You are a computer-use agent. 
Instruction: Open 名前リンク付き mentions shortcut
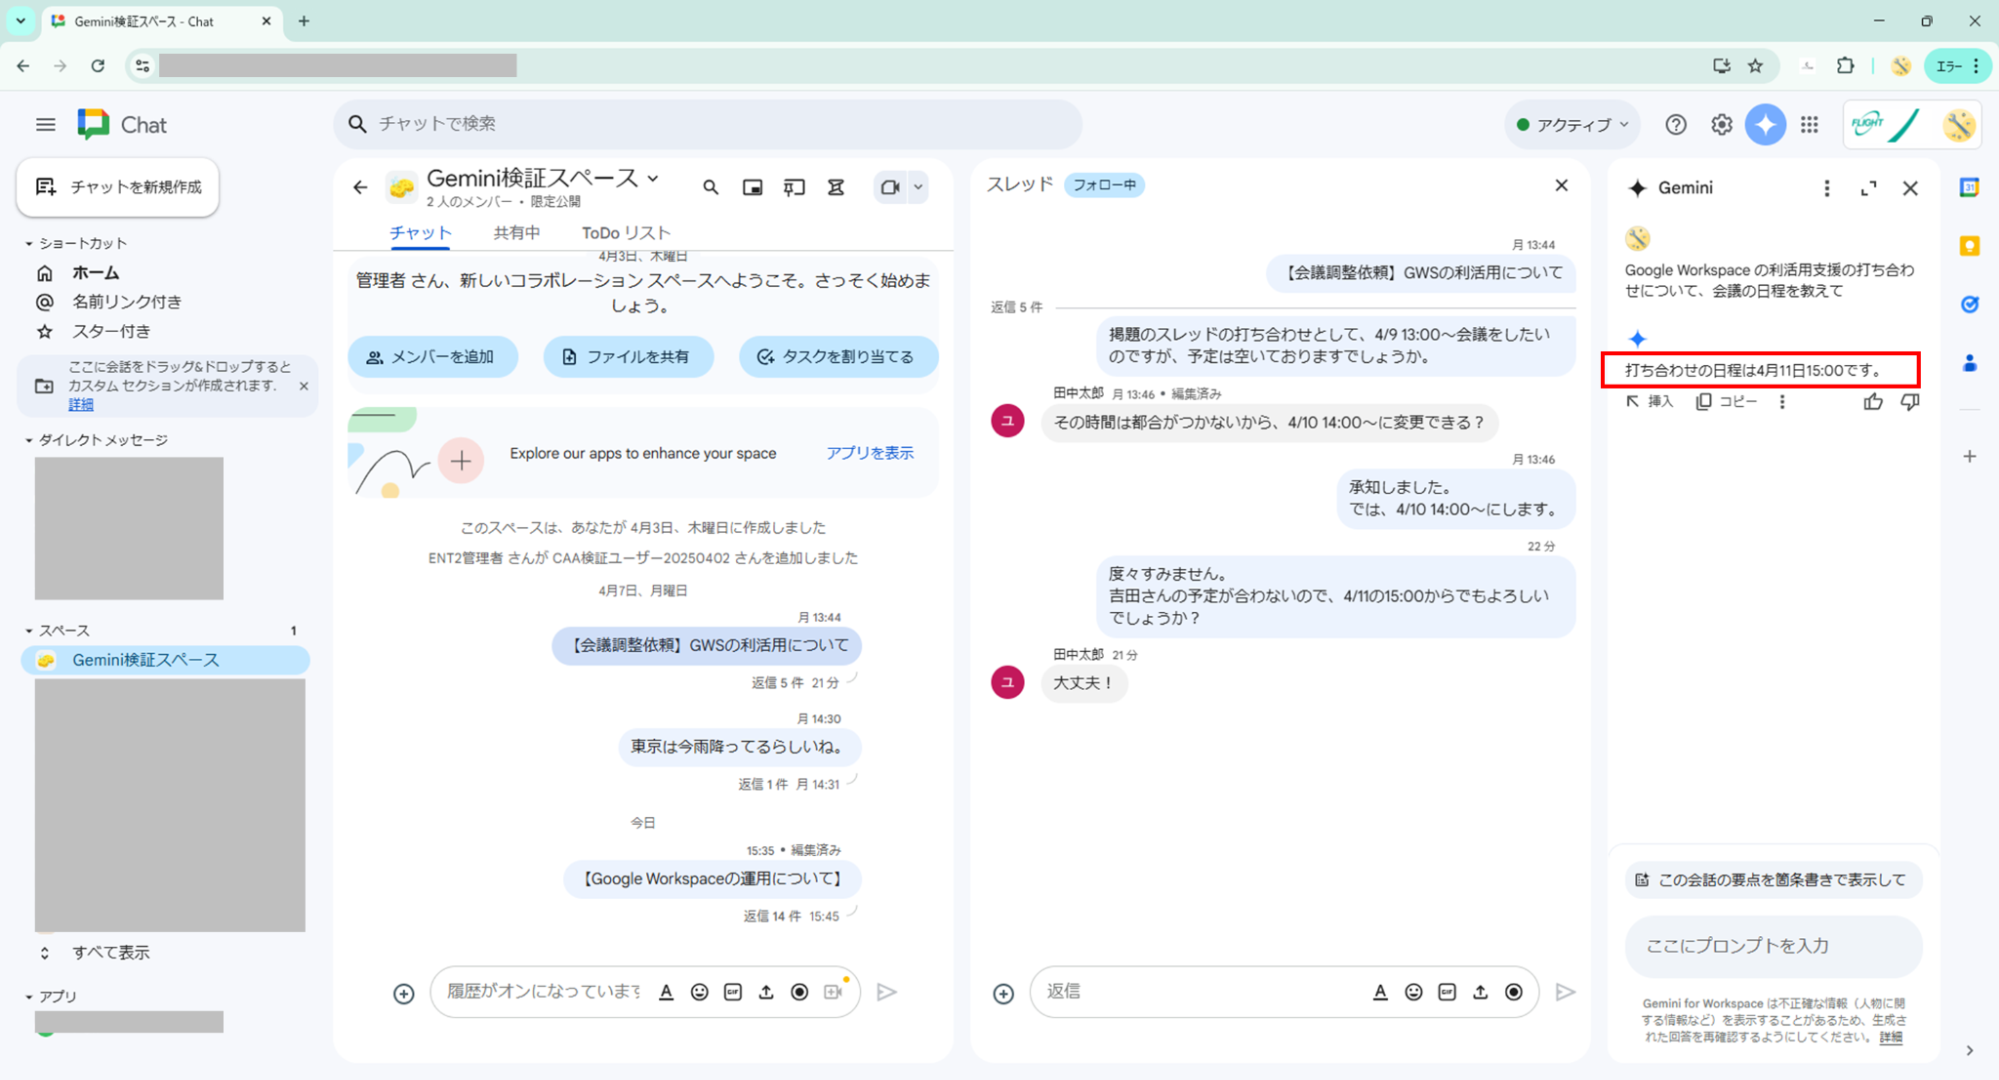coord(126,302)
